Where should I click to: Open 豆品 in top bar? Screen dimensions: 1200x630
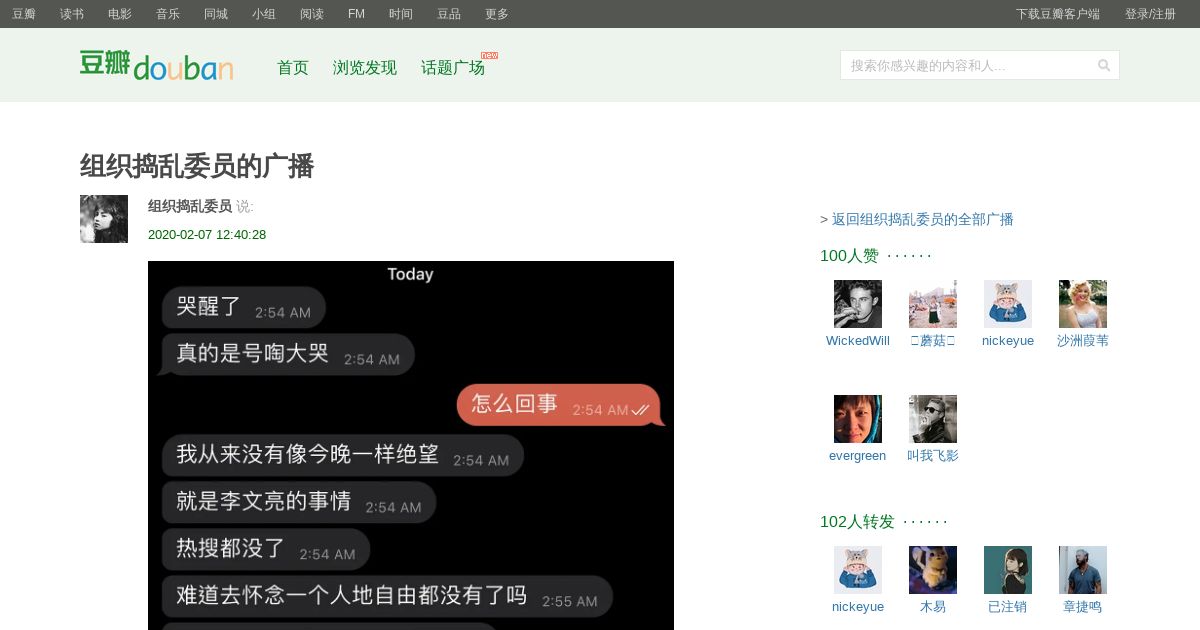[x=449, y=14]
